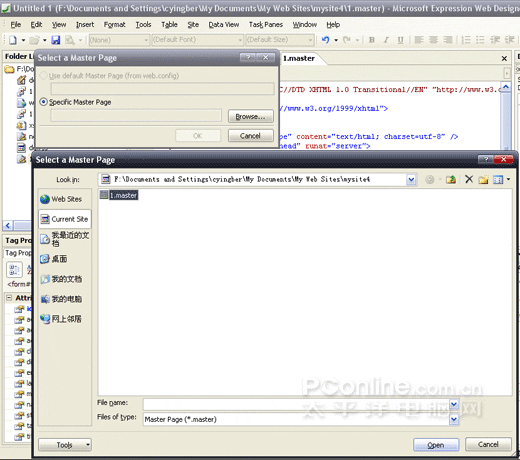This screenshot has height=460, width=520.
Task: Click the Open folder toolbar icon
Action: [34, 40]
